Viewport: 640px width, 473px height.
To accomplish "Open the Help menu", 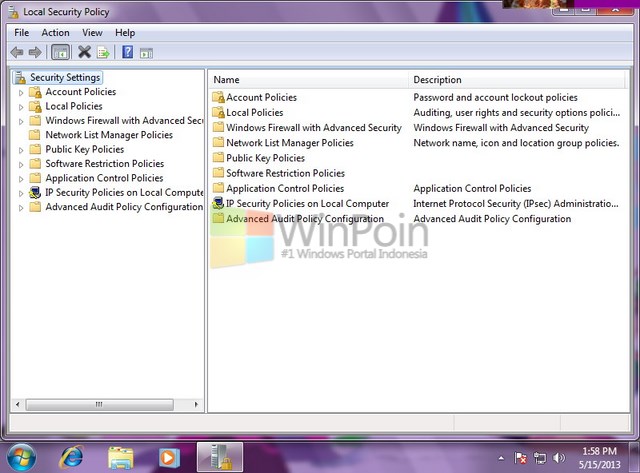I will point(125,33).
